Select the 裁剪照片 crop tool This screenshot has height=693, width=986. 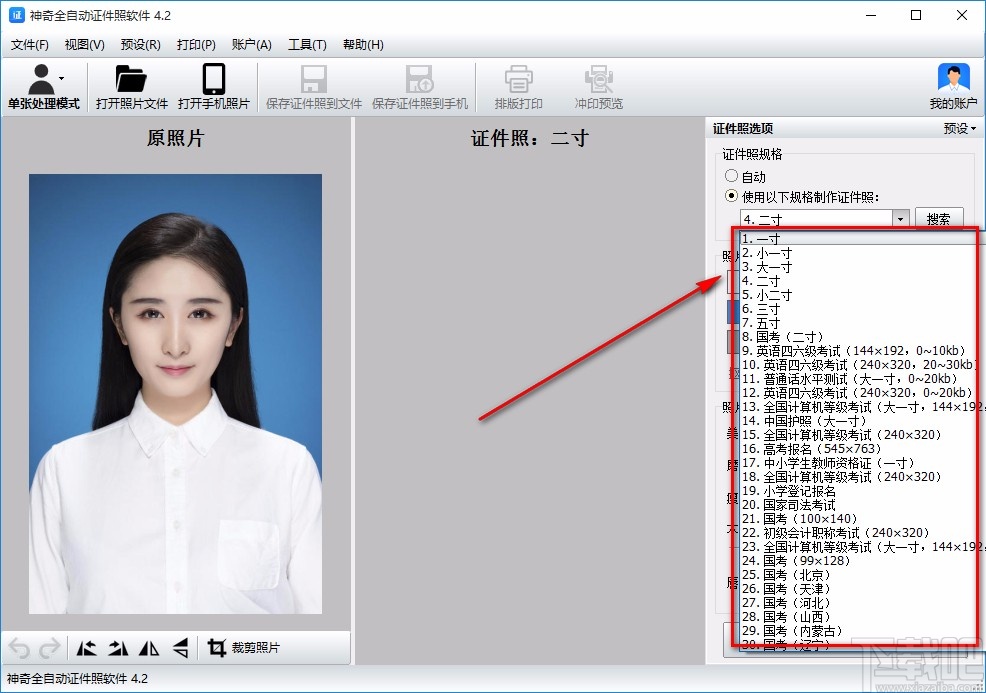tap(243, 648)
